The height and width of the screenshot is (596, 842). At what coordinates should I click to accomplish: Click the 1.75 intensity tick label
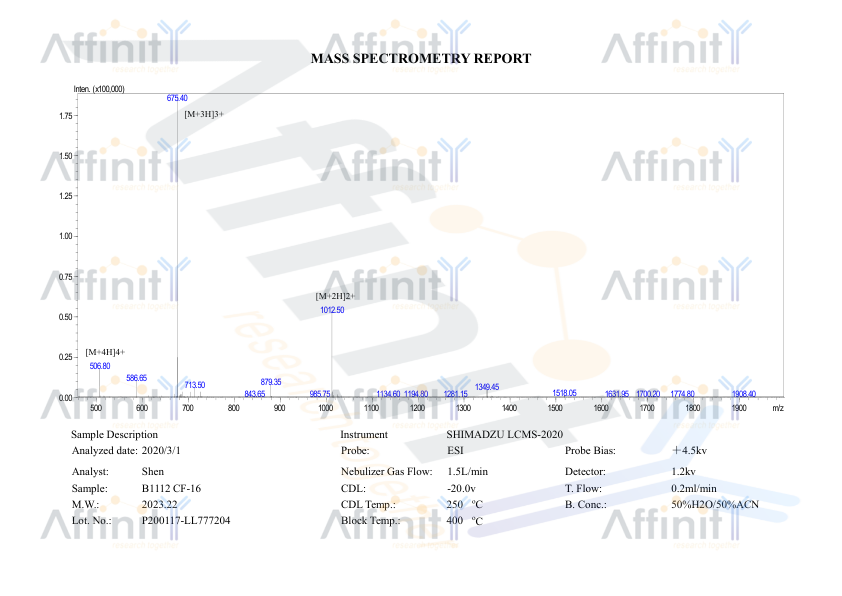66,116
